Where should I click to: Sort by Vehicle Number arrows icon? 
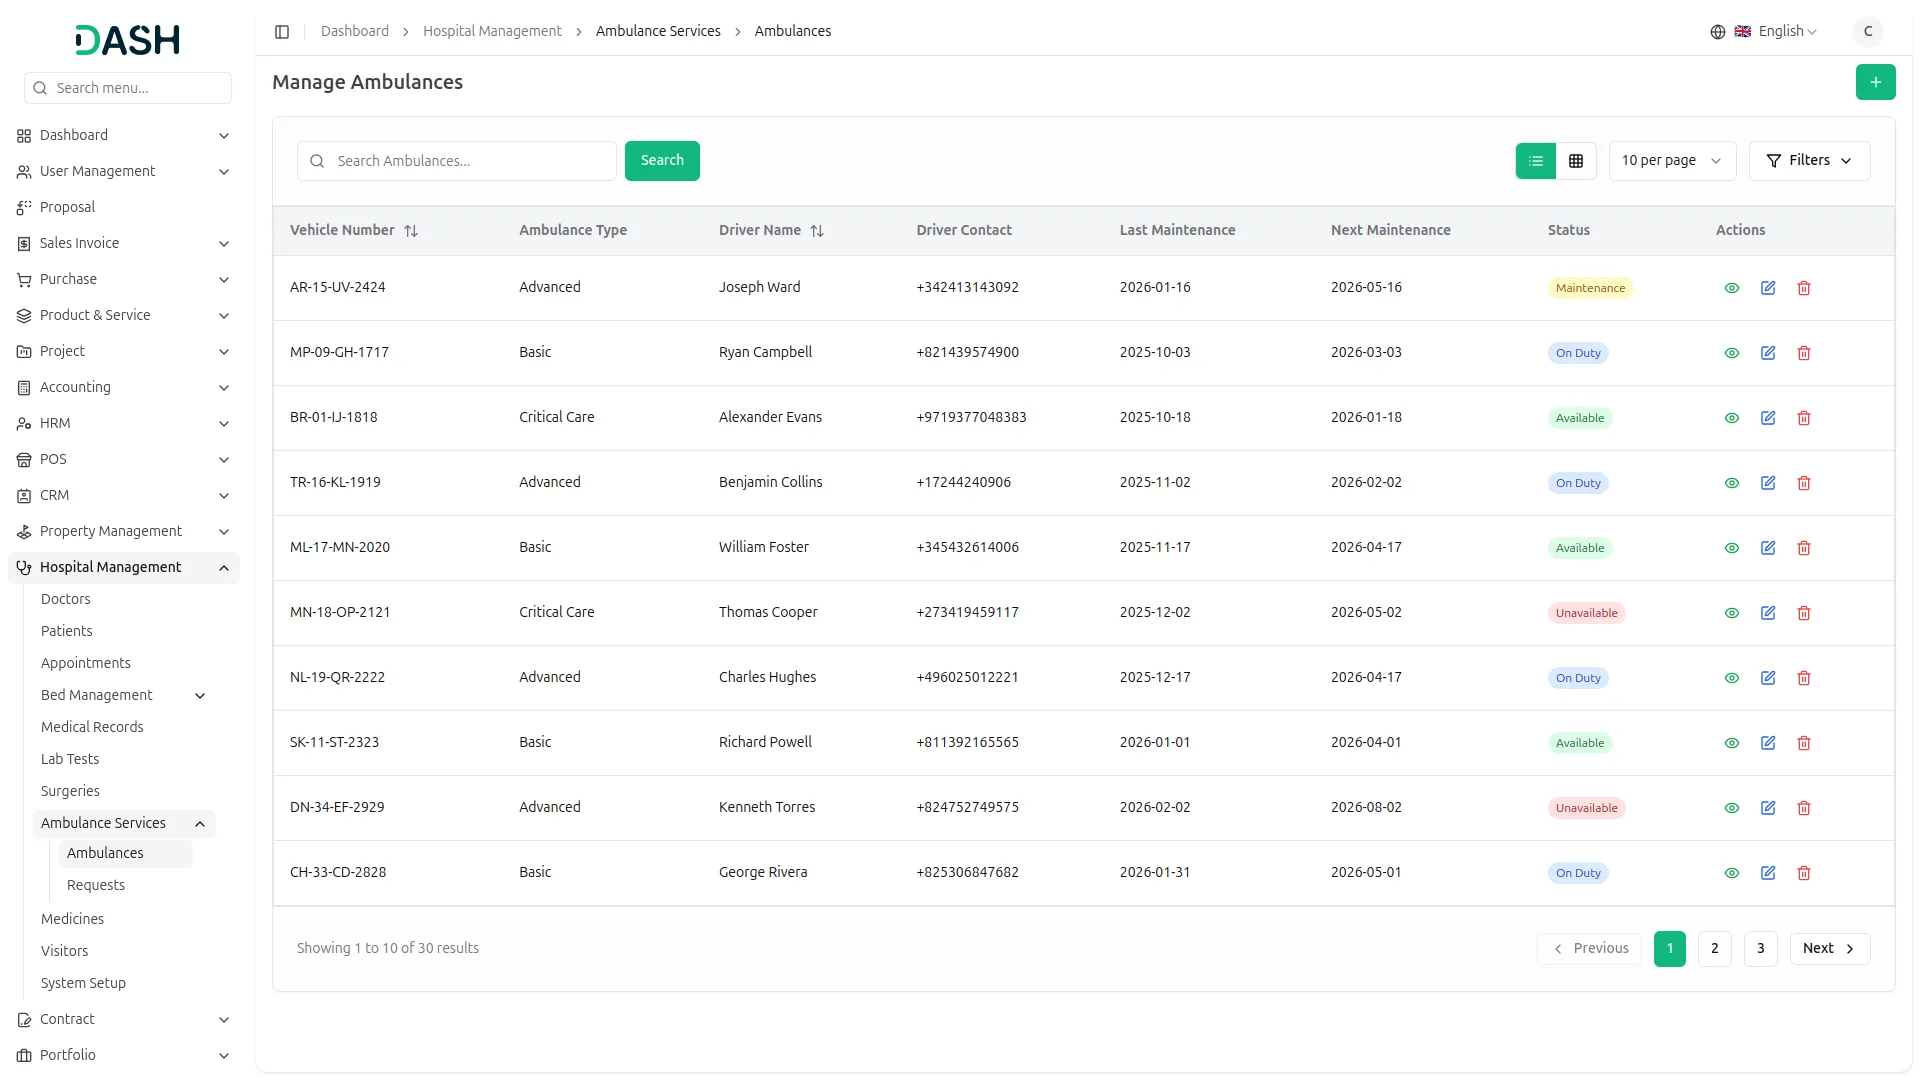[410, 231]
